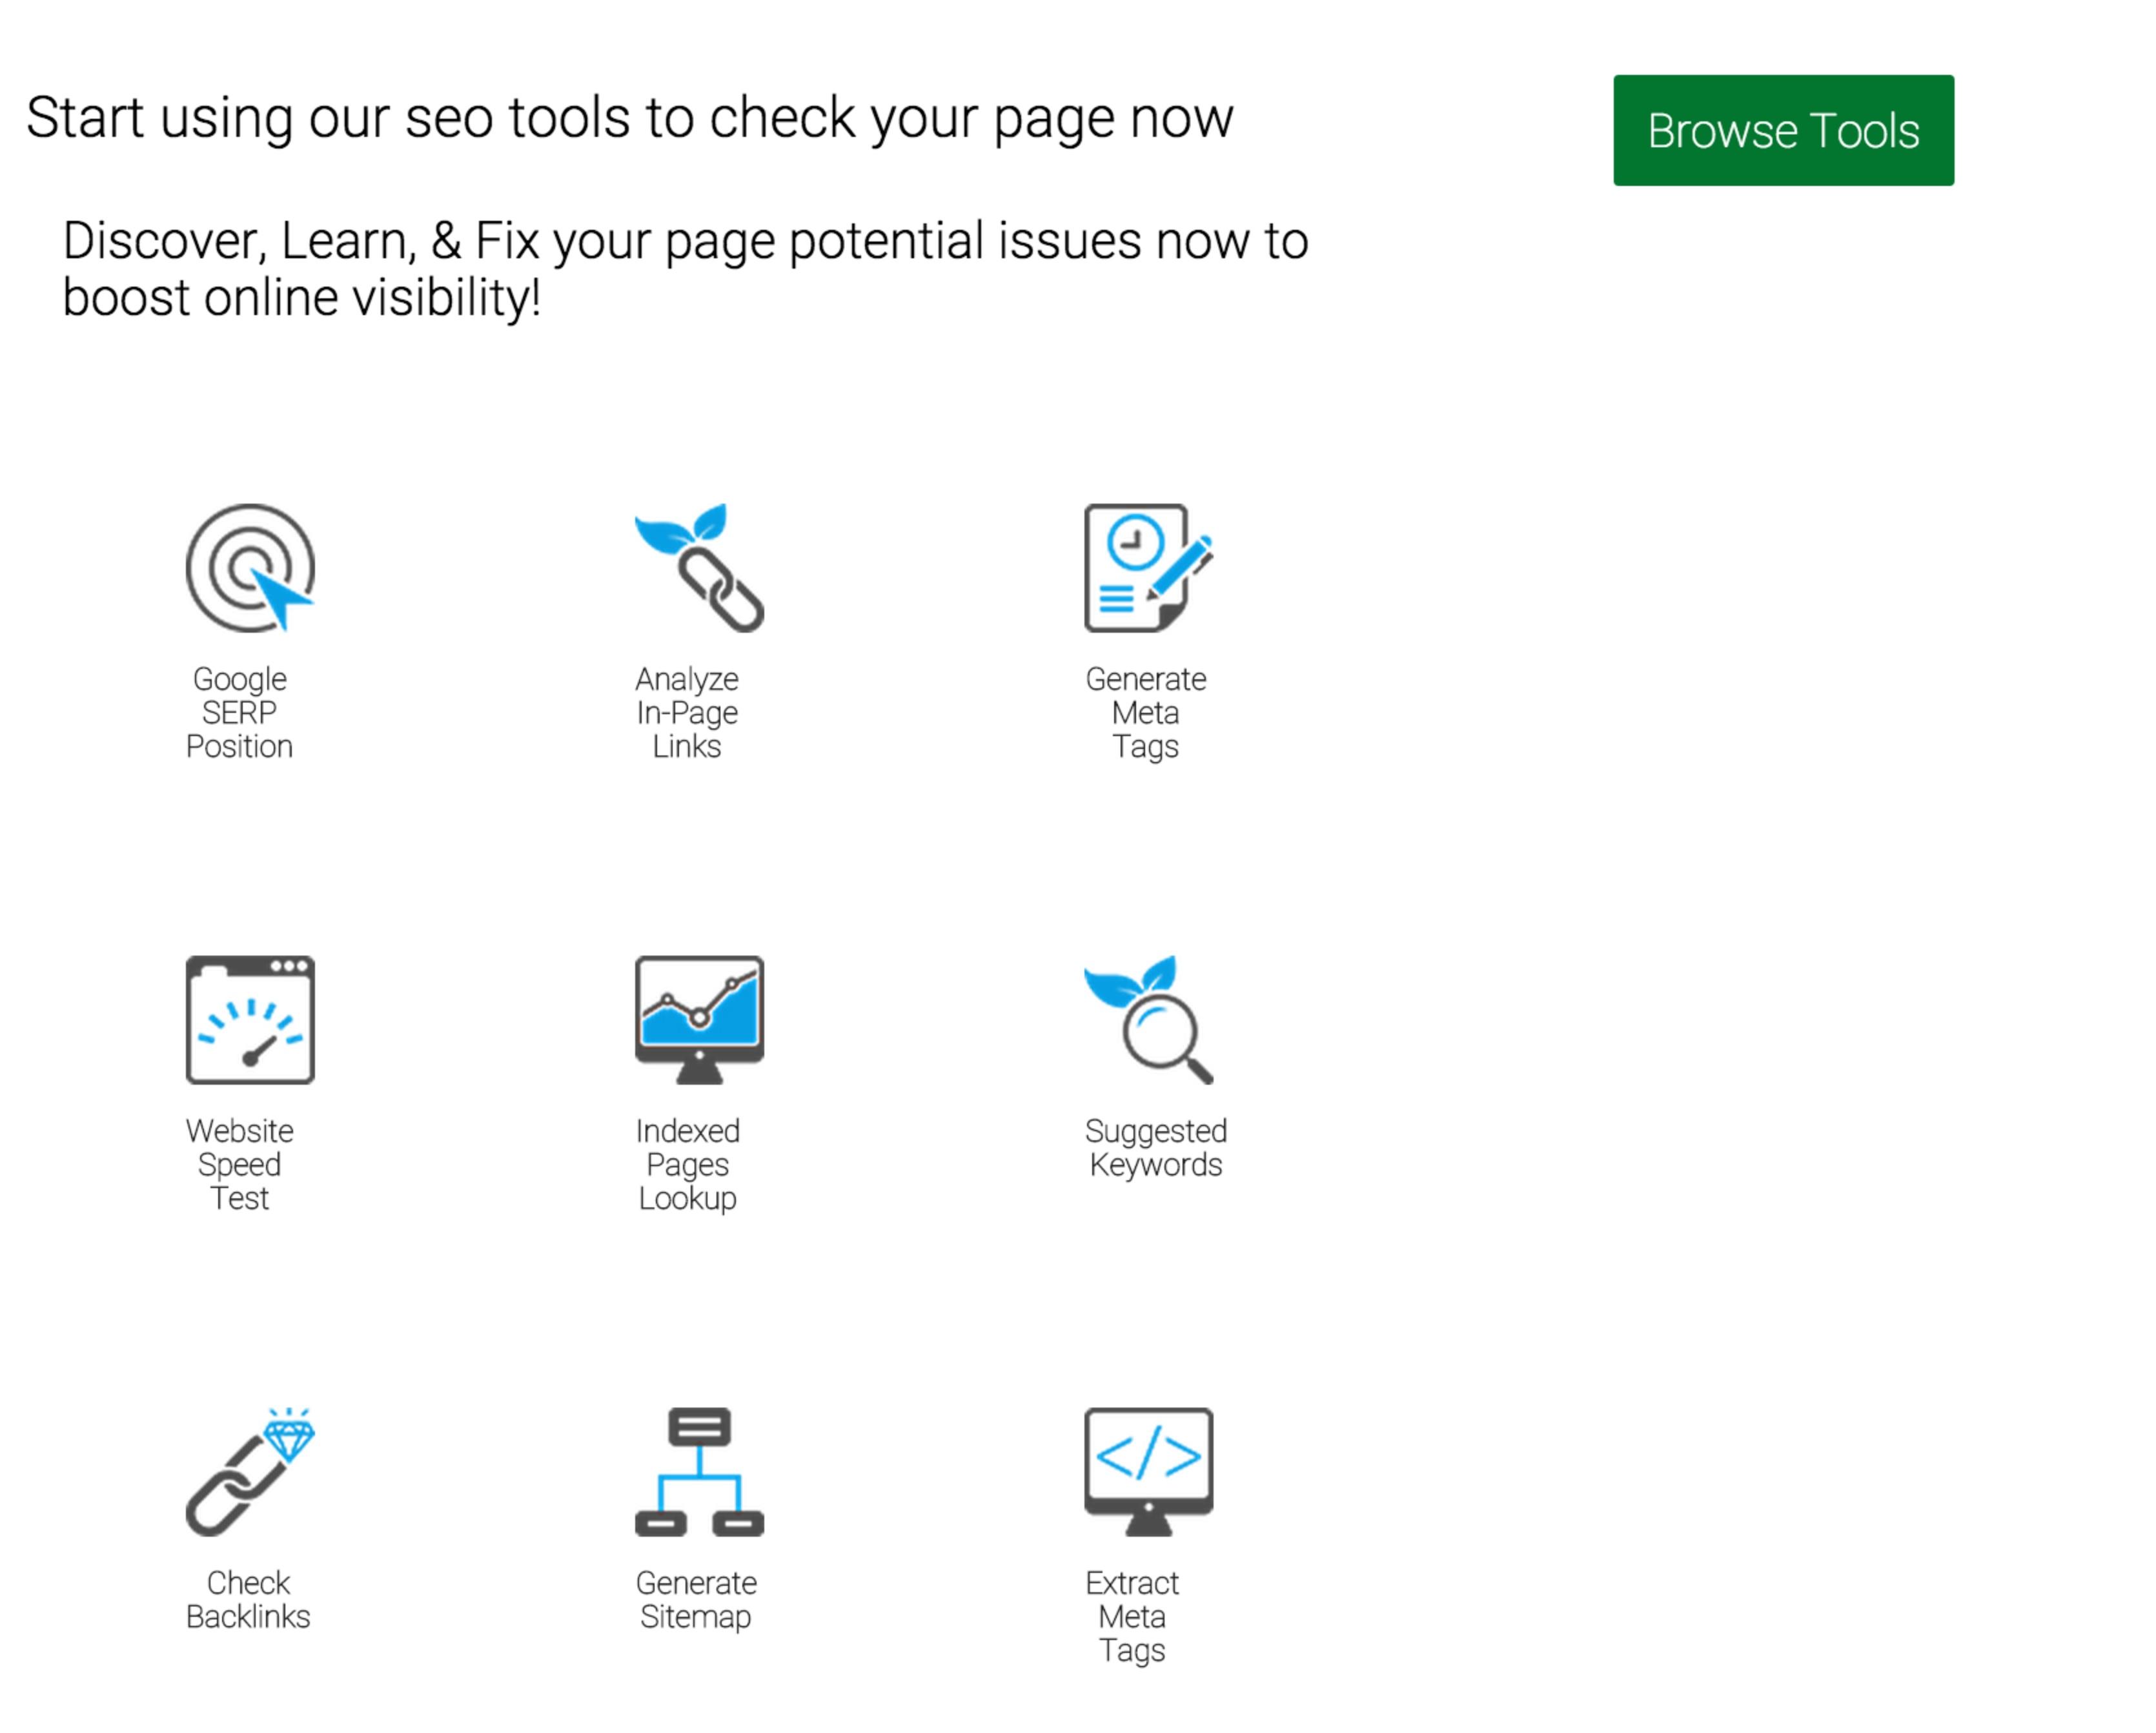This screenshot has width=2156, height=1733.
Task: Click the Extract Meta Tags code icon
Action: 1148,1472
